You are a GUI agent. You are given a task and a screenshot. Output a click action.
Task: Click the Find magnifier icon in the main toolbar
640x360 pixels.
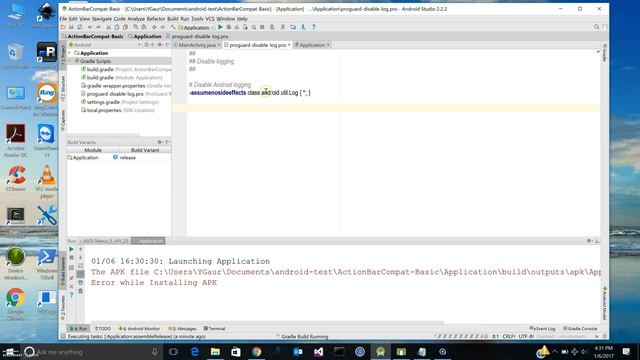pos(136,27)
